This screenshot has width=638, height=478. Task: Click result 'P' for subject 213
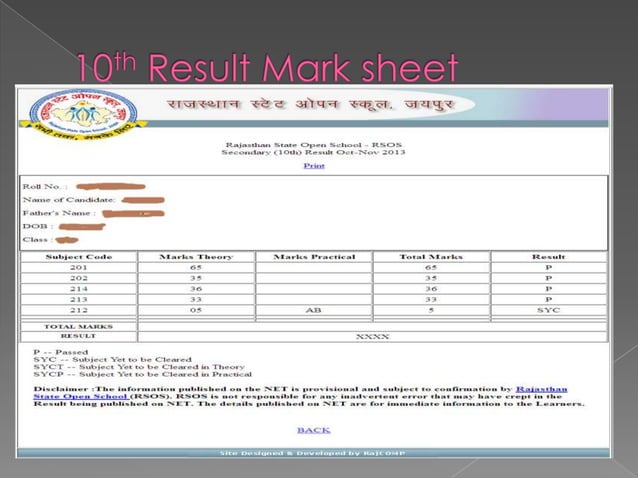point(548,299)
